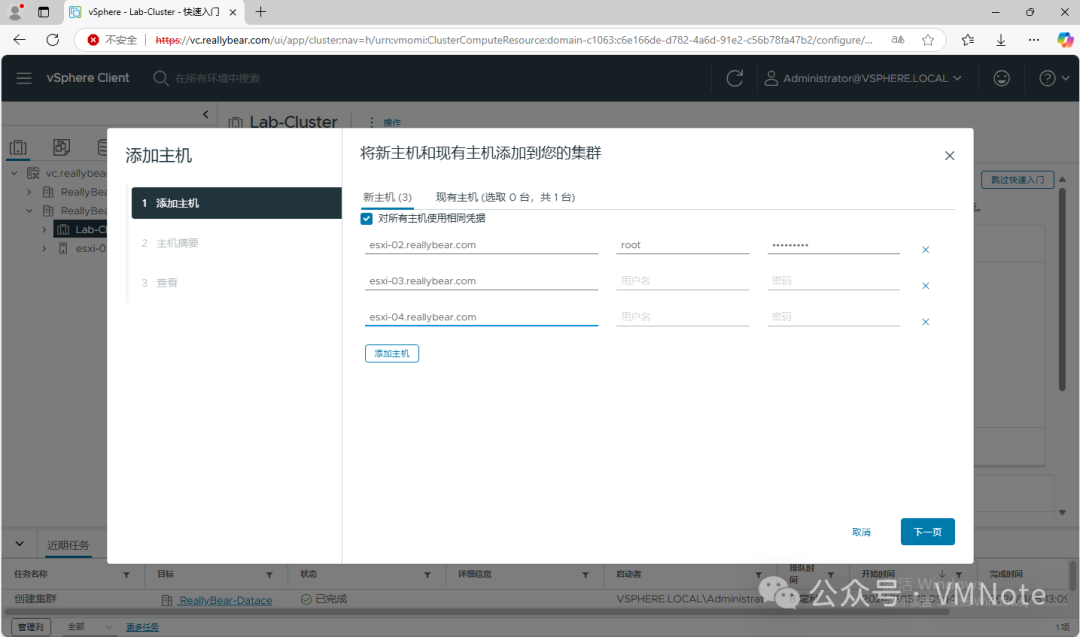Screen dimensions: 1080x637
Task: Click the global search field
Action: point(217,78)
